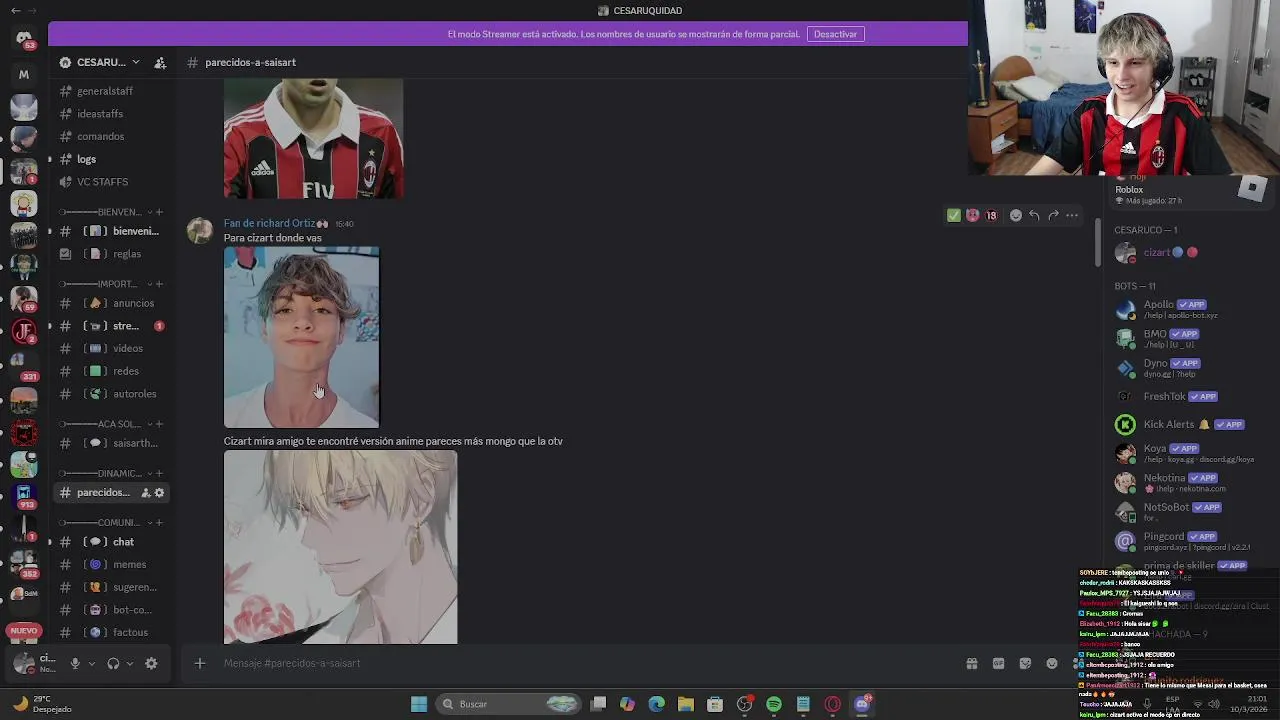This screenshot has height=720, width=1280.
Task: Open more message options ellipsis
Action: point(1072,215)
